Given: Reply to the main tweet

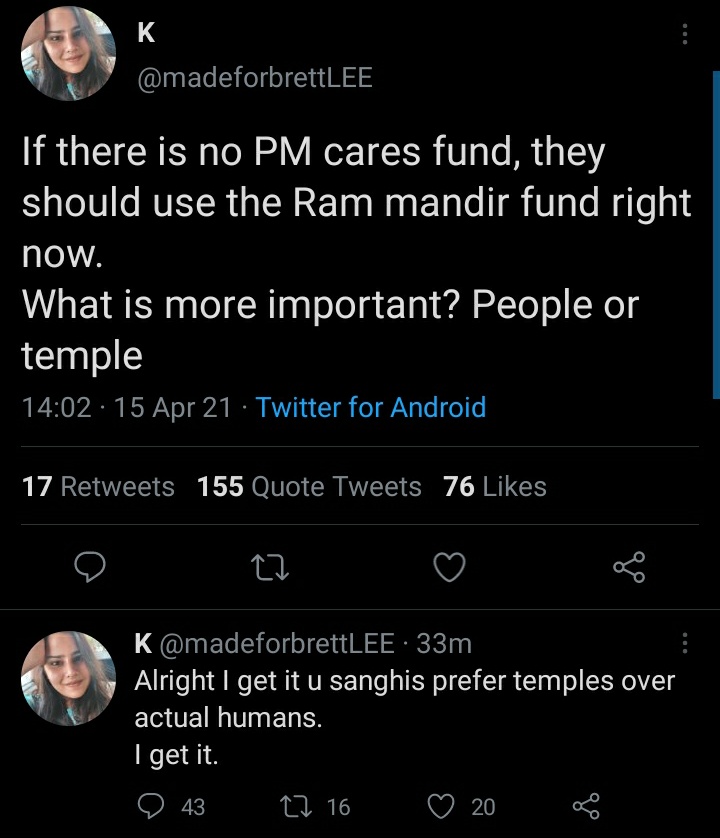Looking at the screenshot, I should click(91, 568).
